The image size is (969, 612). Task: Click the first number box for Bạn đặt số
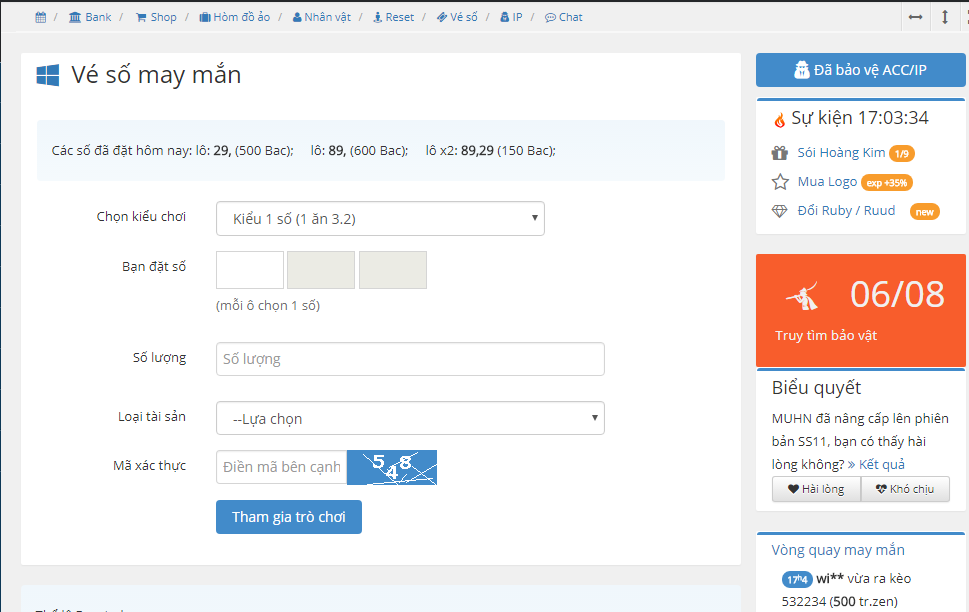250,270
